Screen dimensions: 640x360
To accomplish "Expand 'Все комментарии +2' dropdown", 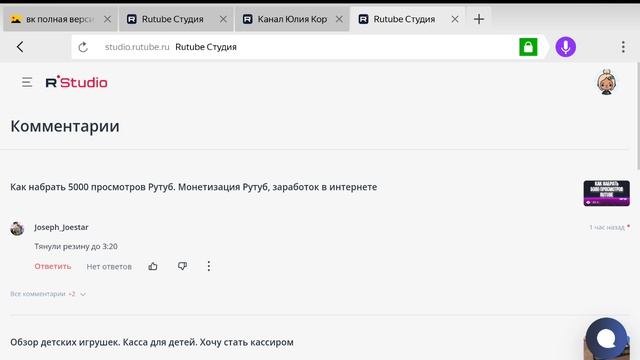I will [x=48, y=294].
